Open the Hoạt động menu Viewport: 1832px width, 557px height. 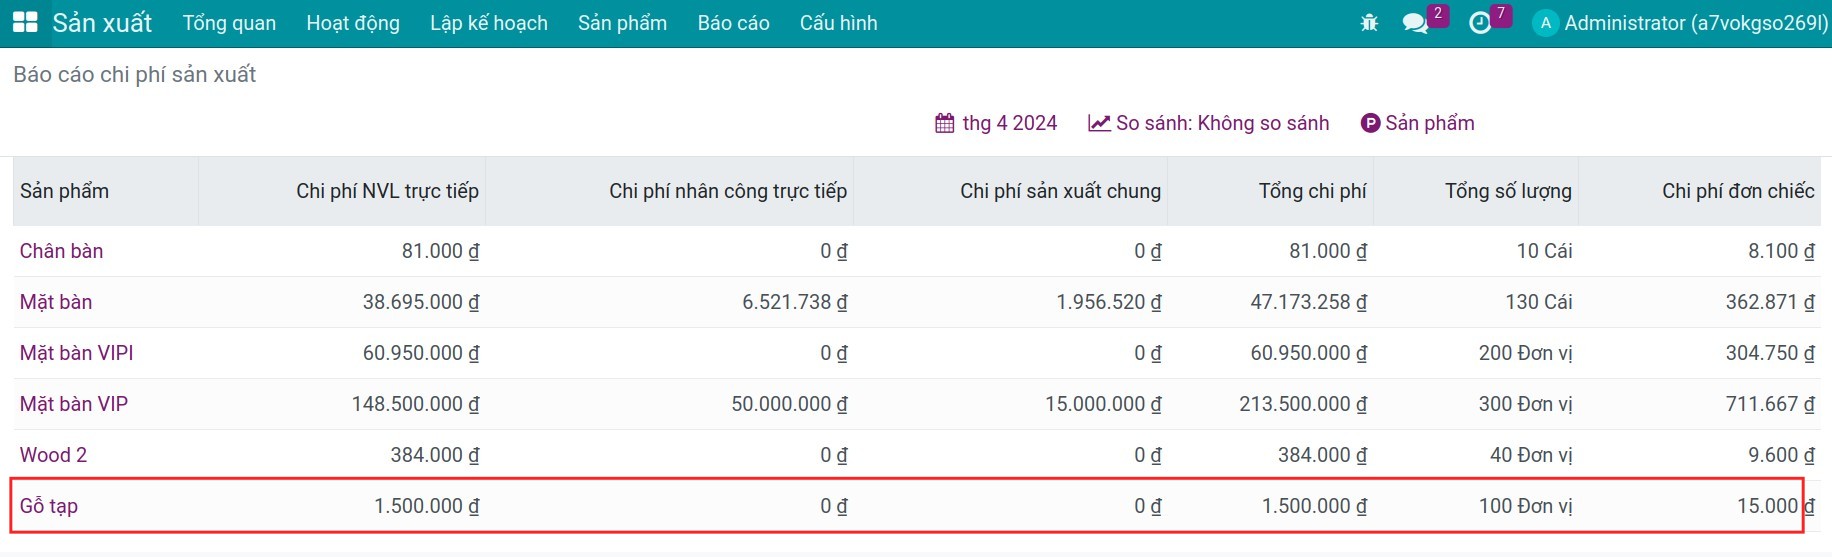[353, 23]
